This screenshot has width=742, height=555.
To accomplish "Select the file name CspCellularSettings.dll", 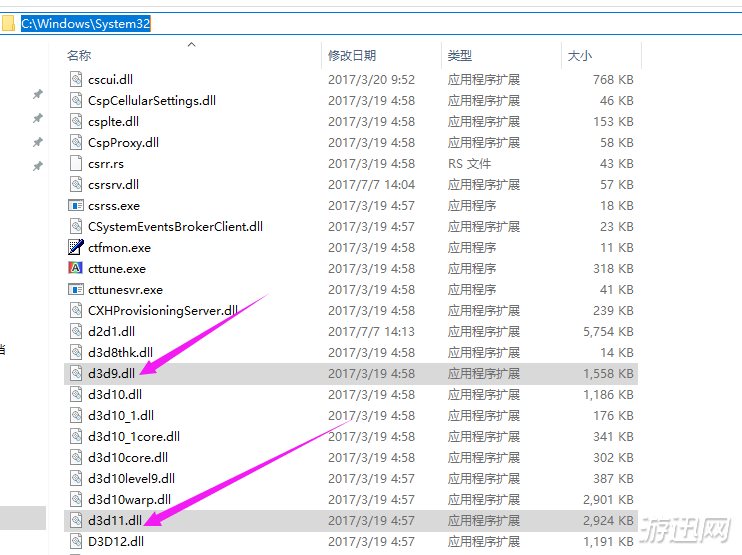I will click(152, 100).
